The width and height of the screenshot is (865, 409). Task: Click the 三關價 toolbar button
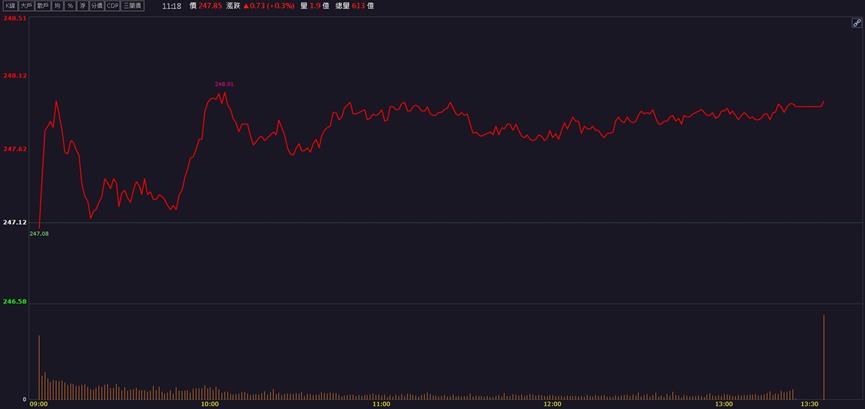tap(133, 6)
